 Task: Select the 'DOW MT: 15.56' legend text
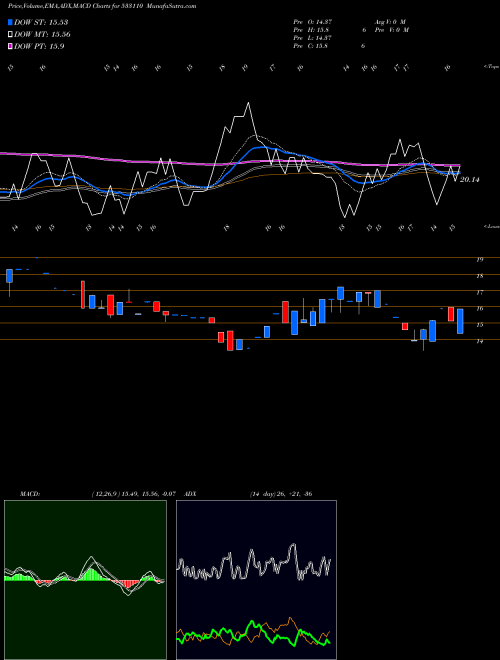[x=42, y=35]
